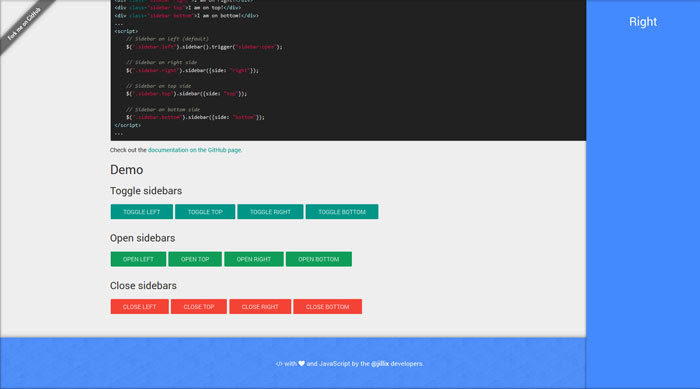
Task: Click the "Sidebar on bottom side" code comment
Action: [162, 109]
